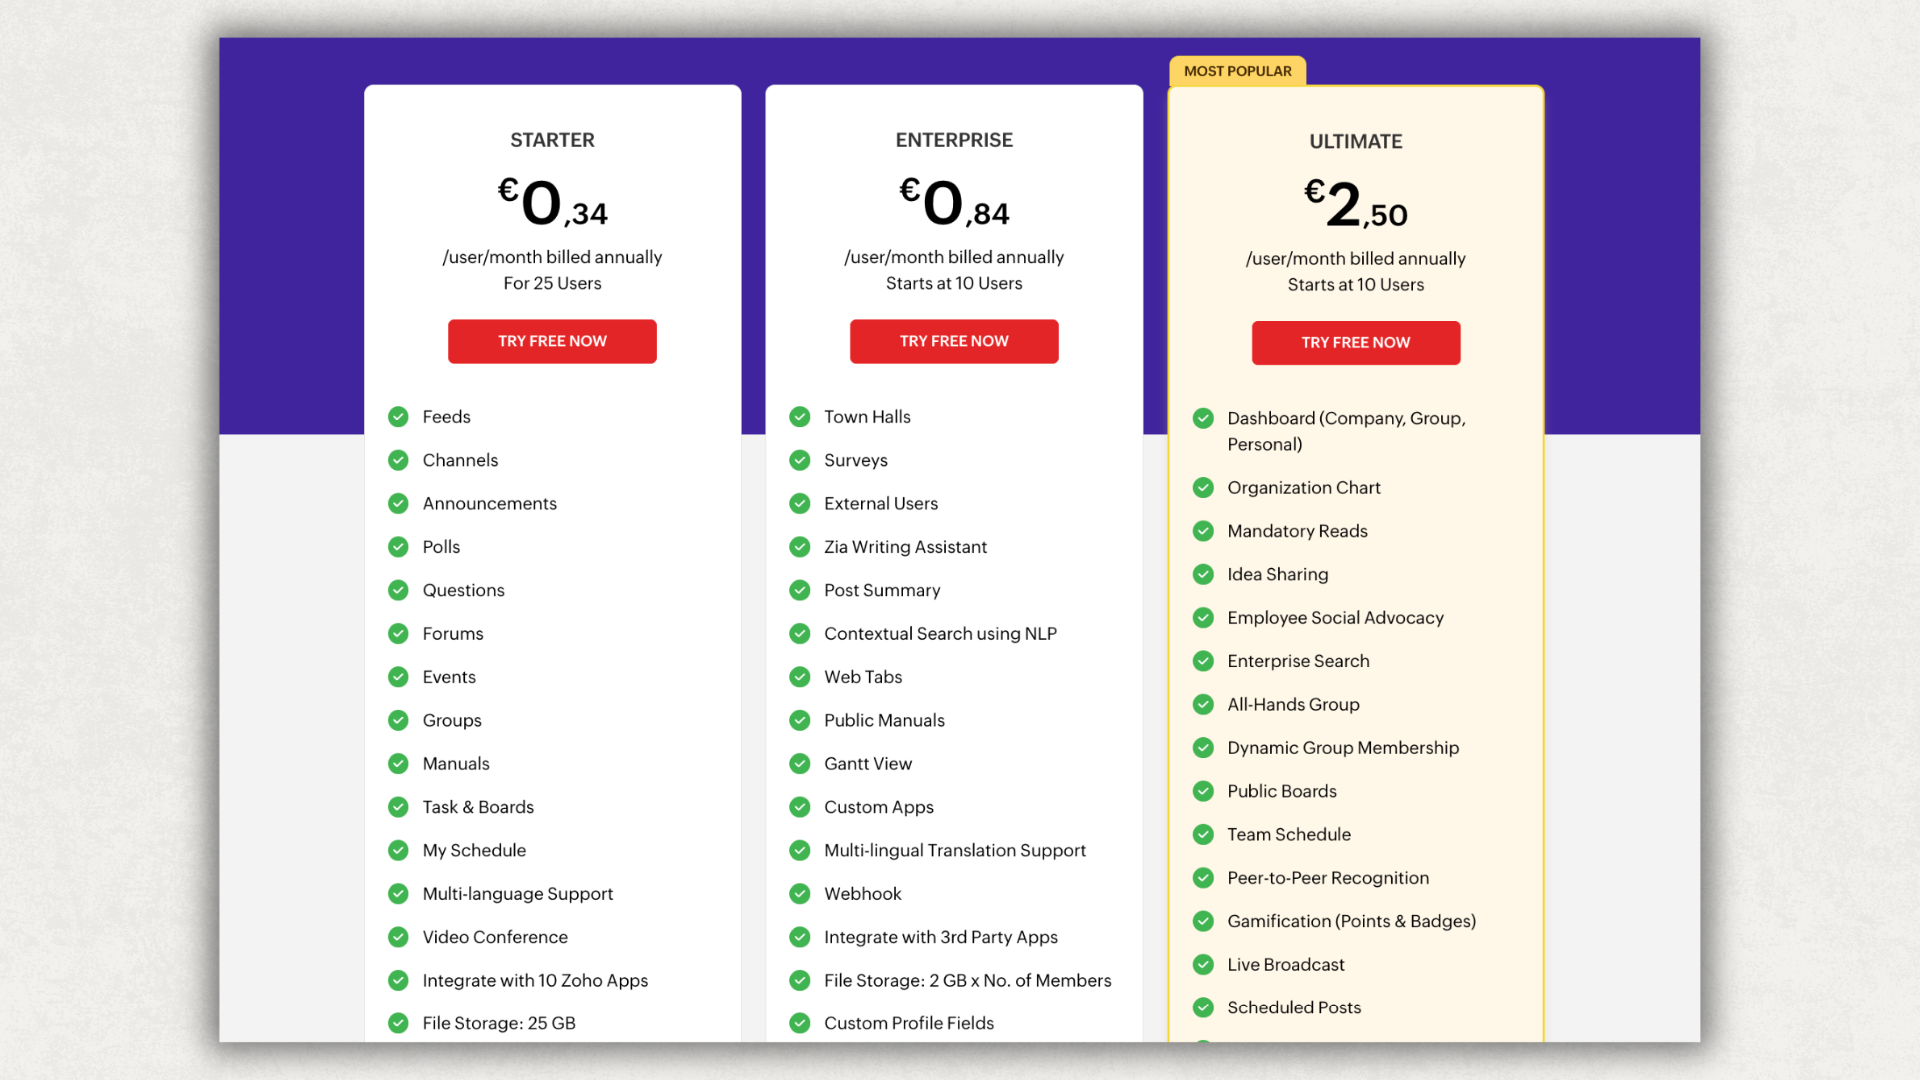Screen dimensions: 1920x1080
Task: Click the 'Questions' feature text
Action: pyautogui.click(x=463, y=590)
